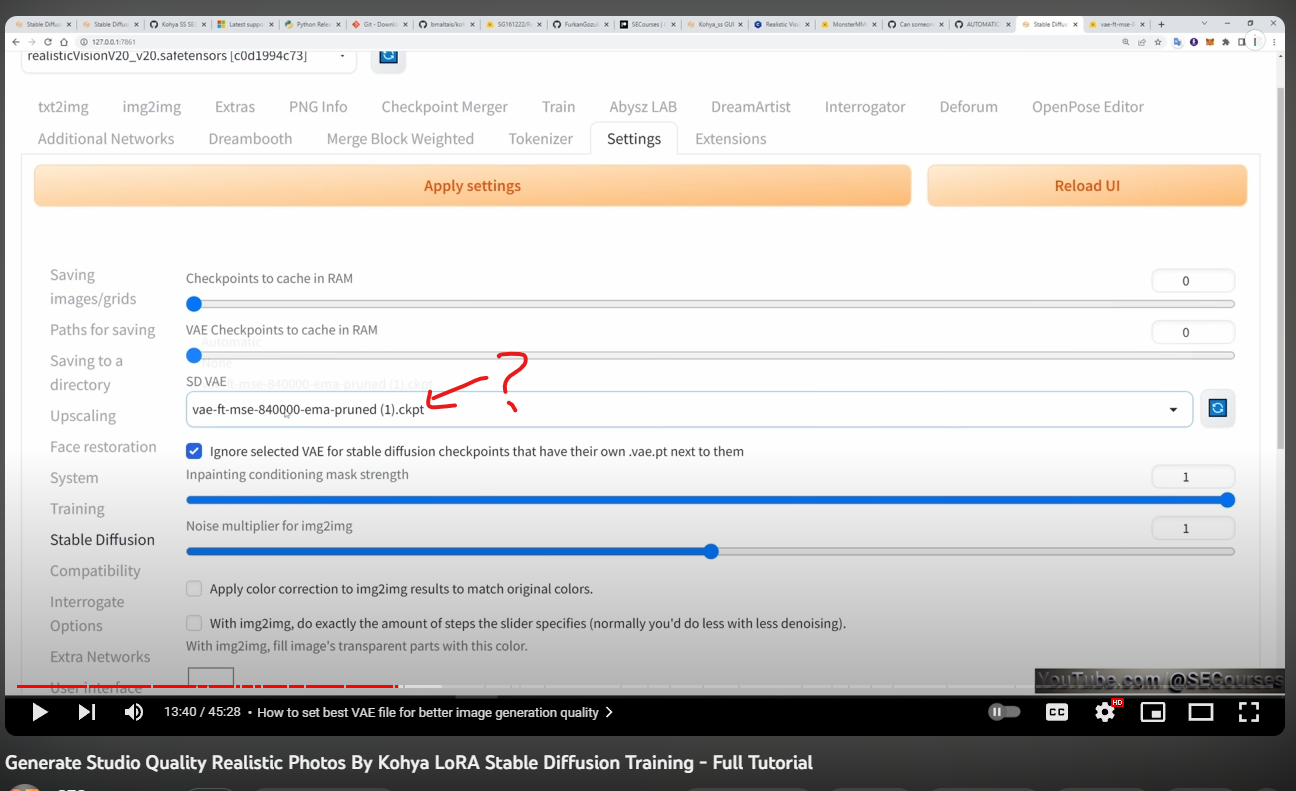This screenshot has height=791, width=1296.
Task: Refresh the SD VAE file list
Action: coord(1217,408)
